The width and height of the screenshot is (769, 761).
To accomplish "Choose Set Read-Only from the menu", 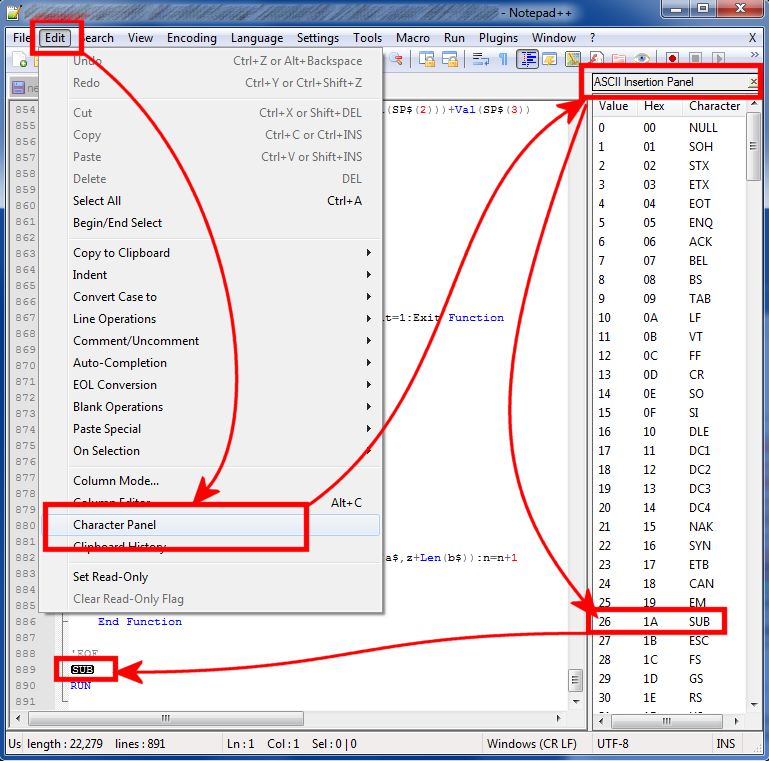I will coord(110,577).
